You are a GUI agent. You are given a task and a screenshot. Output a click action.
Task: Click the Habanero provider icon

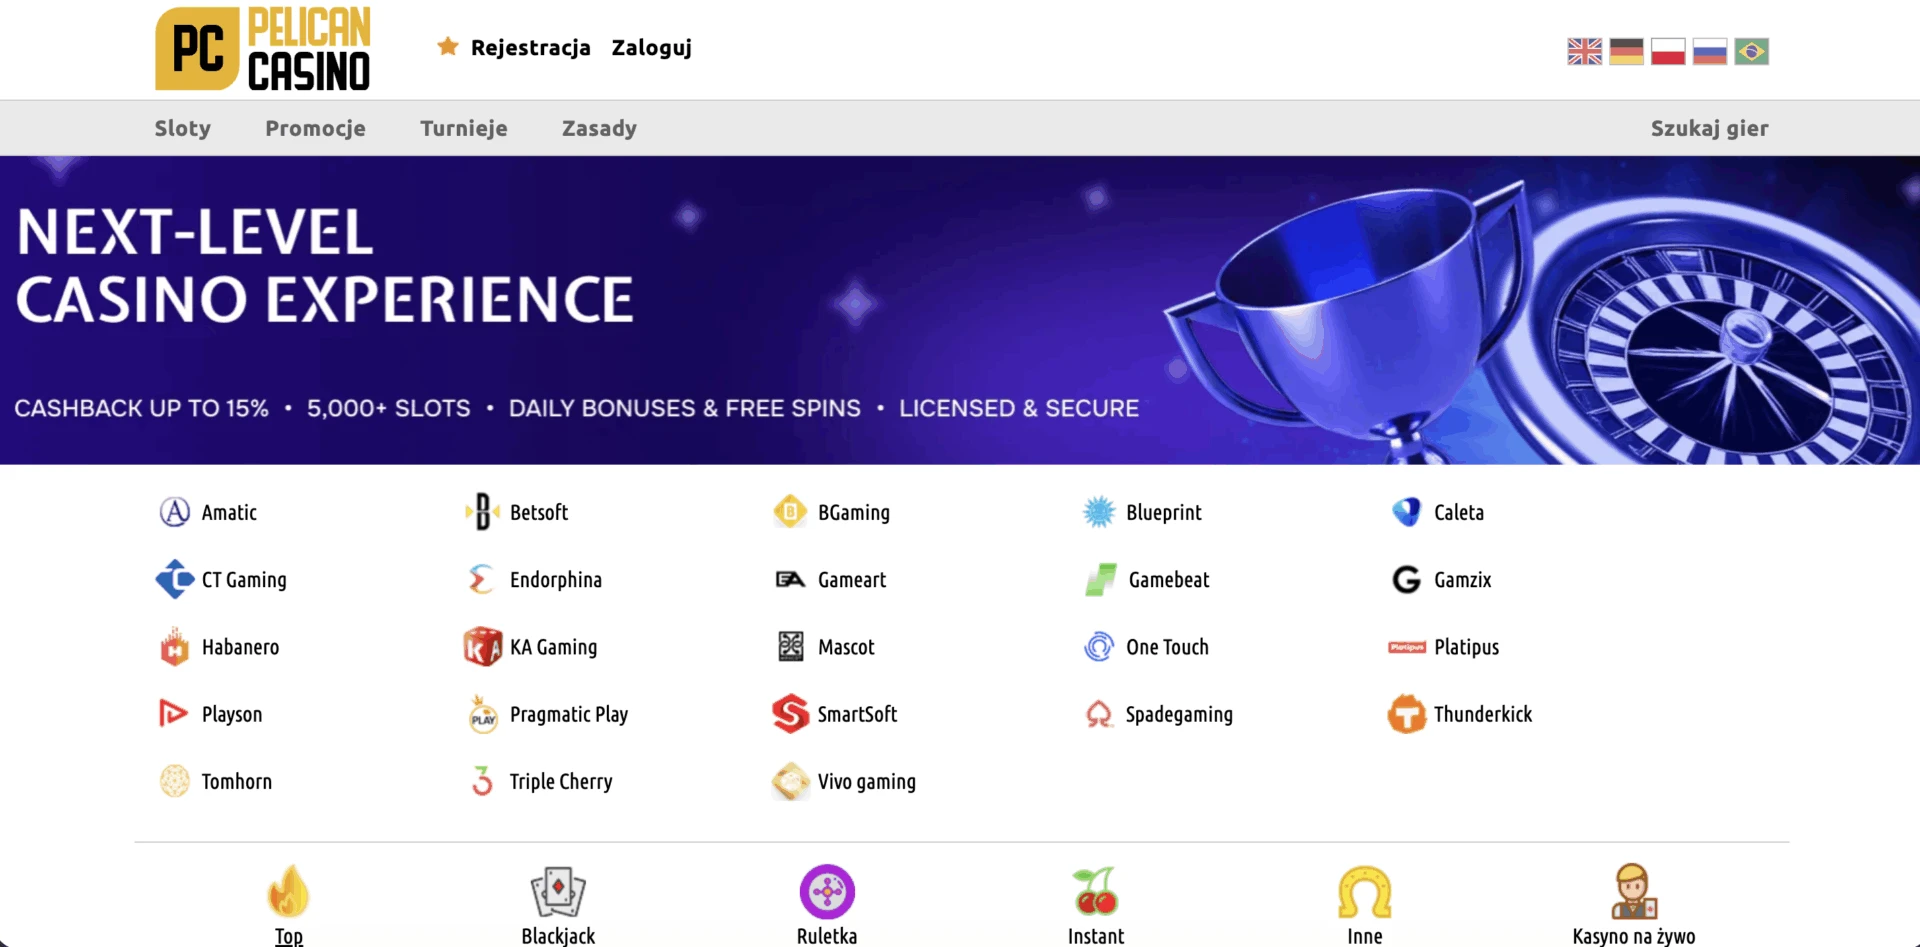tap(175, 647)
